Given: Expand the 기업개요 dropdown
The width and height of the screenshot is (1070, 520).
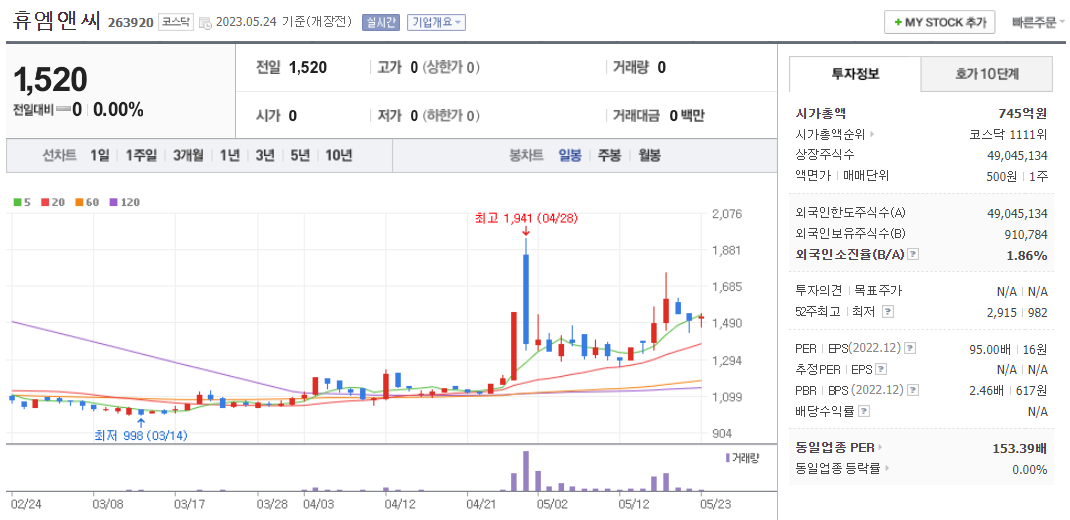Looking at the screenshot, I should pyautogui.click(x=436, y=22).
